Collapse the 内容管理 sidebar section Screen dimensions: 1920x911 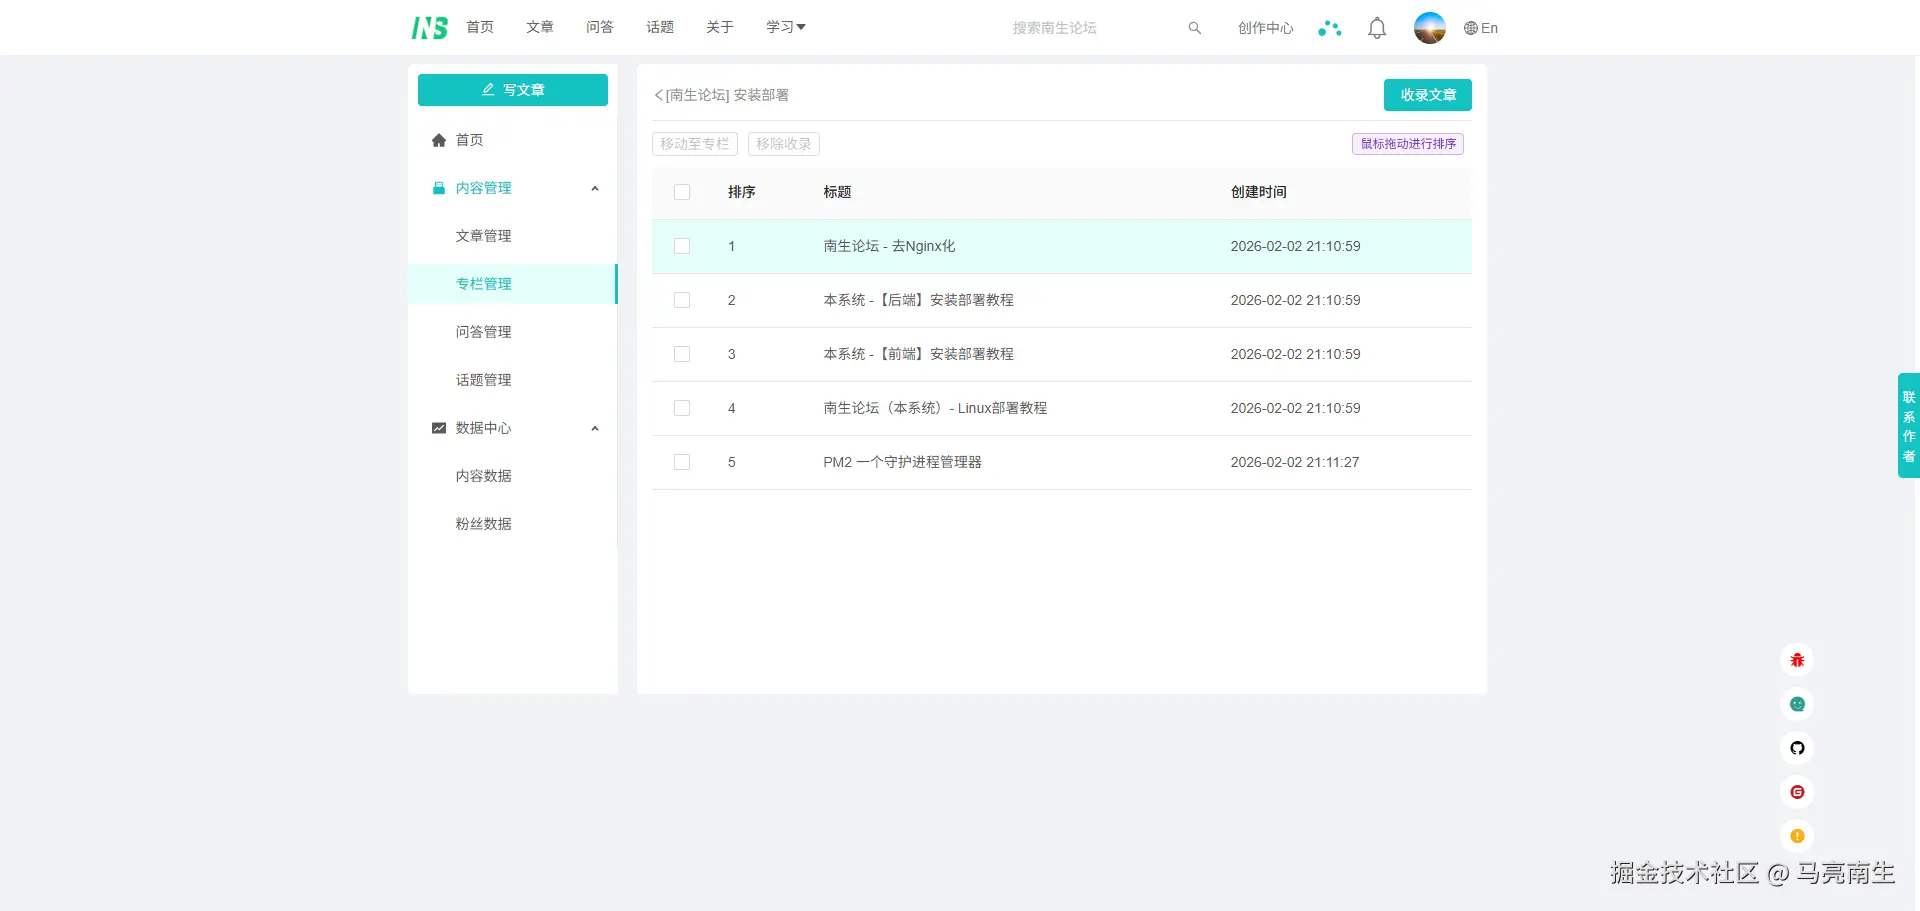595,188
